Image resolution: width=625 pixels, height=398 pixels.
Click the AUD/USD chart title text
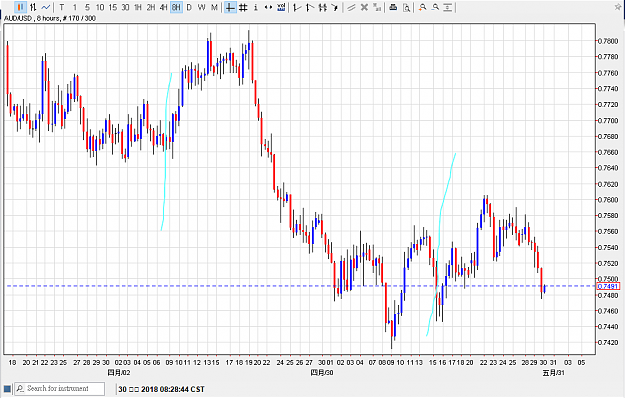(x=50, y=18)
